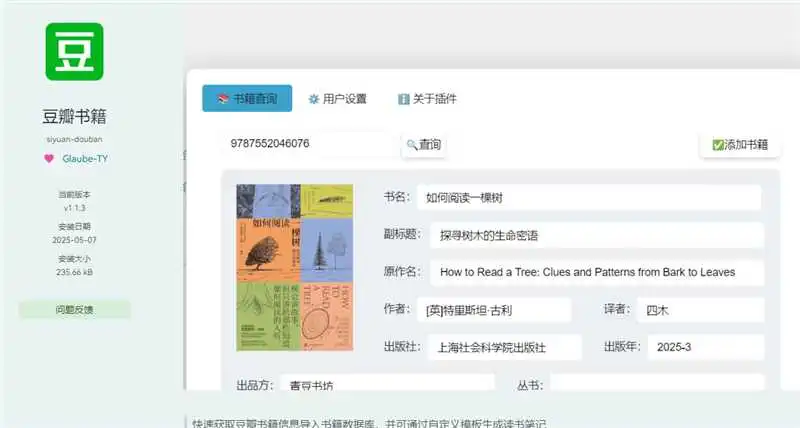
Task: Click the version text v1.1.3
Action: point(74,208)
